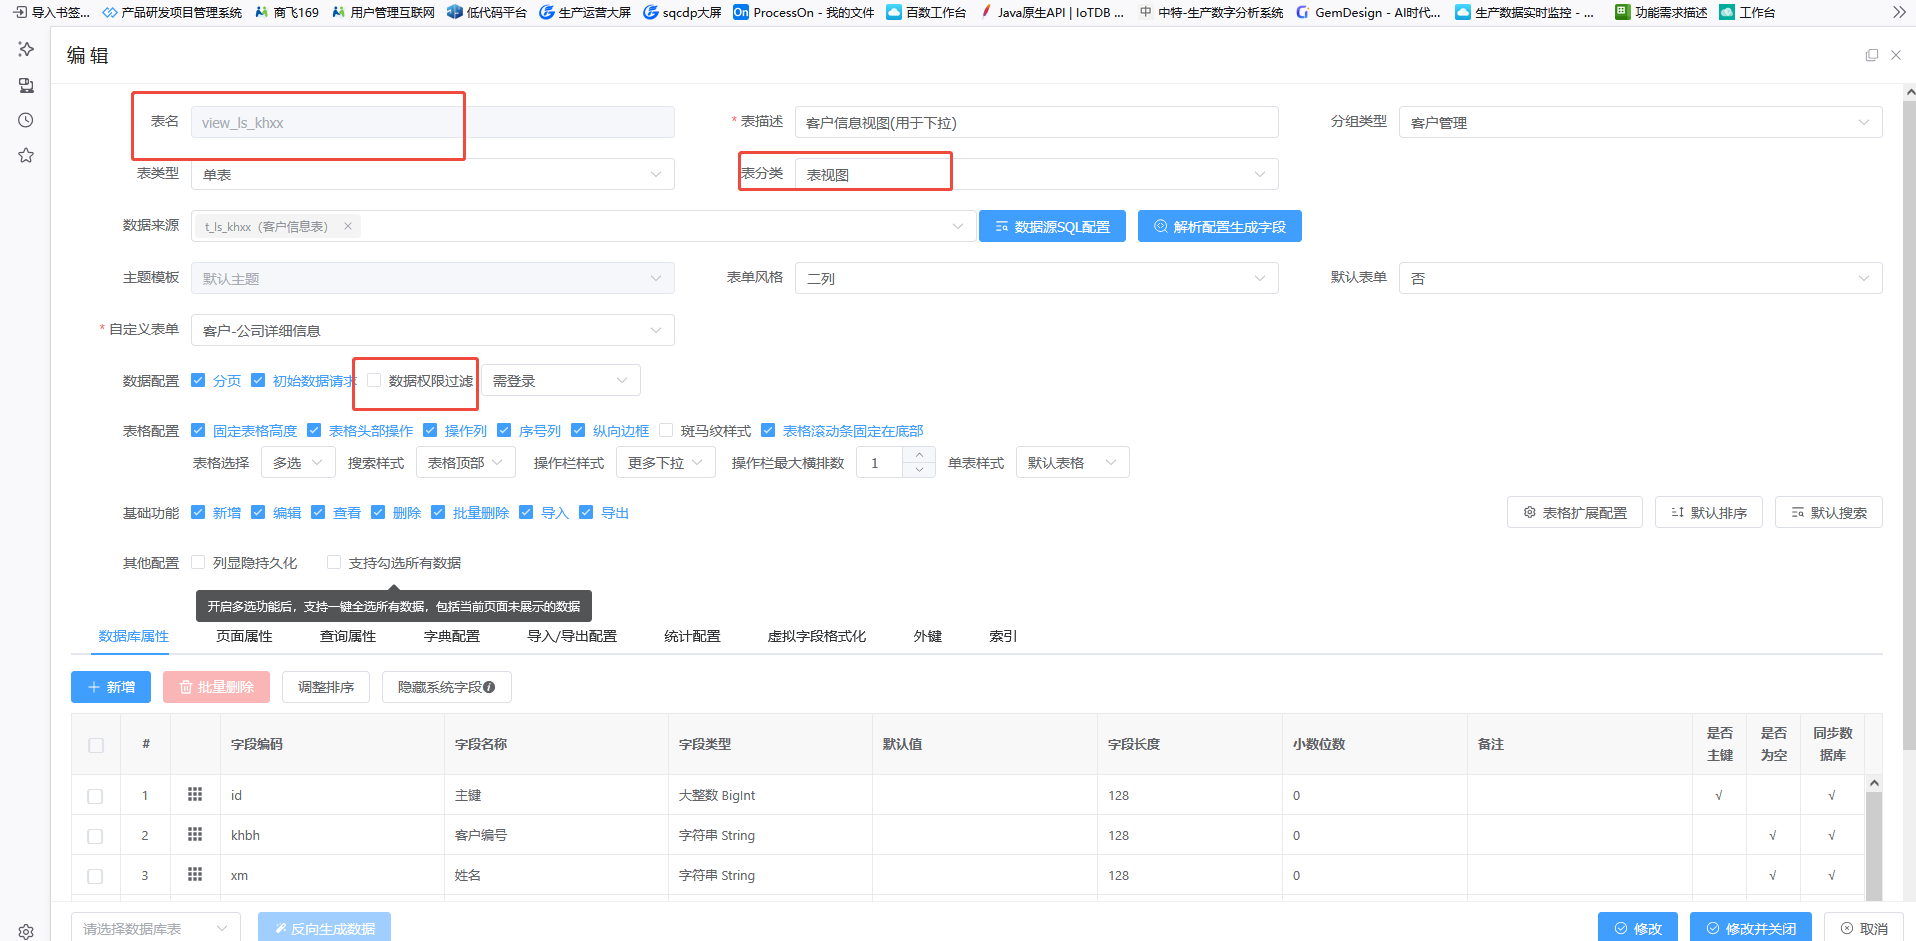
Task: Click the clock history icon in left sidebar
Action: coord(26,120)
